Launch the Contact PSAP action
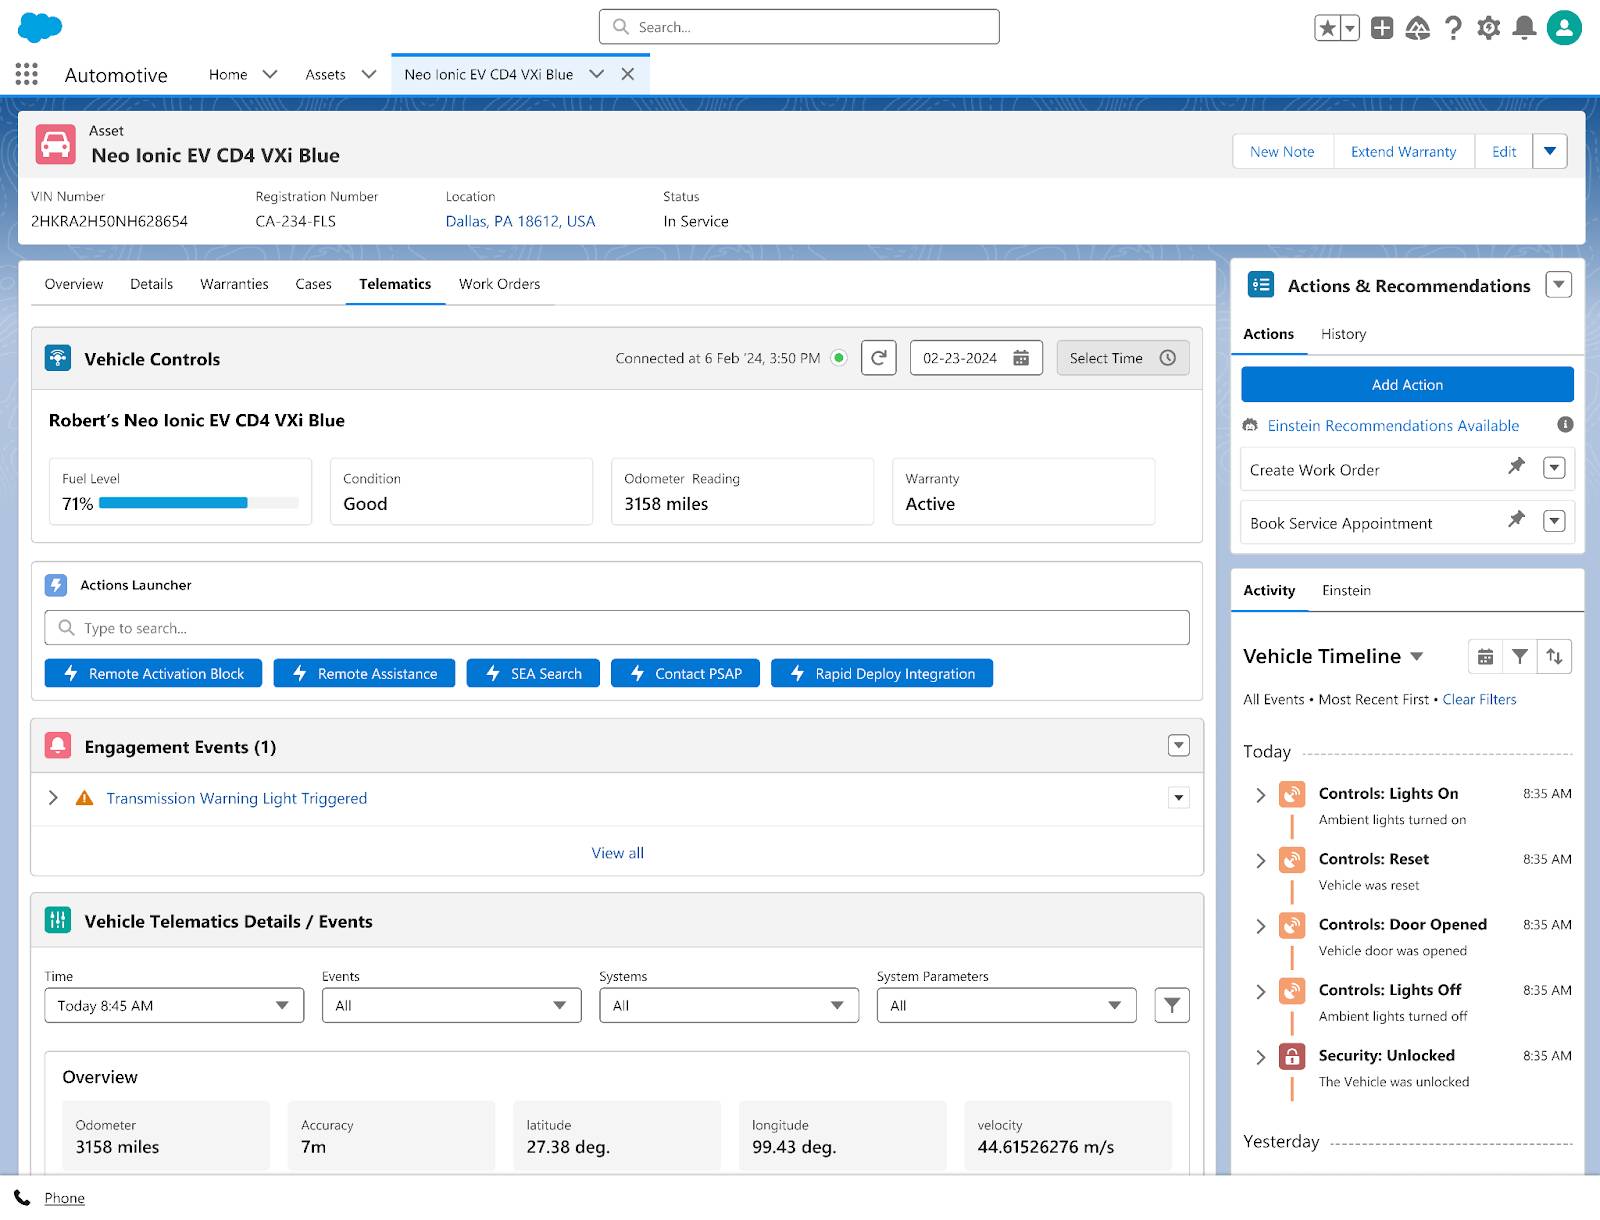This screenshot has width=1600, height=1220. tap(685, 673)
